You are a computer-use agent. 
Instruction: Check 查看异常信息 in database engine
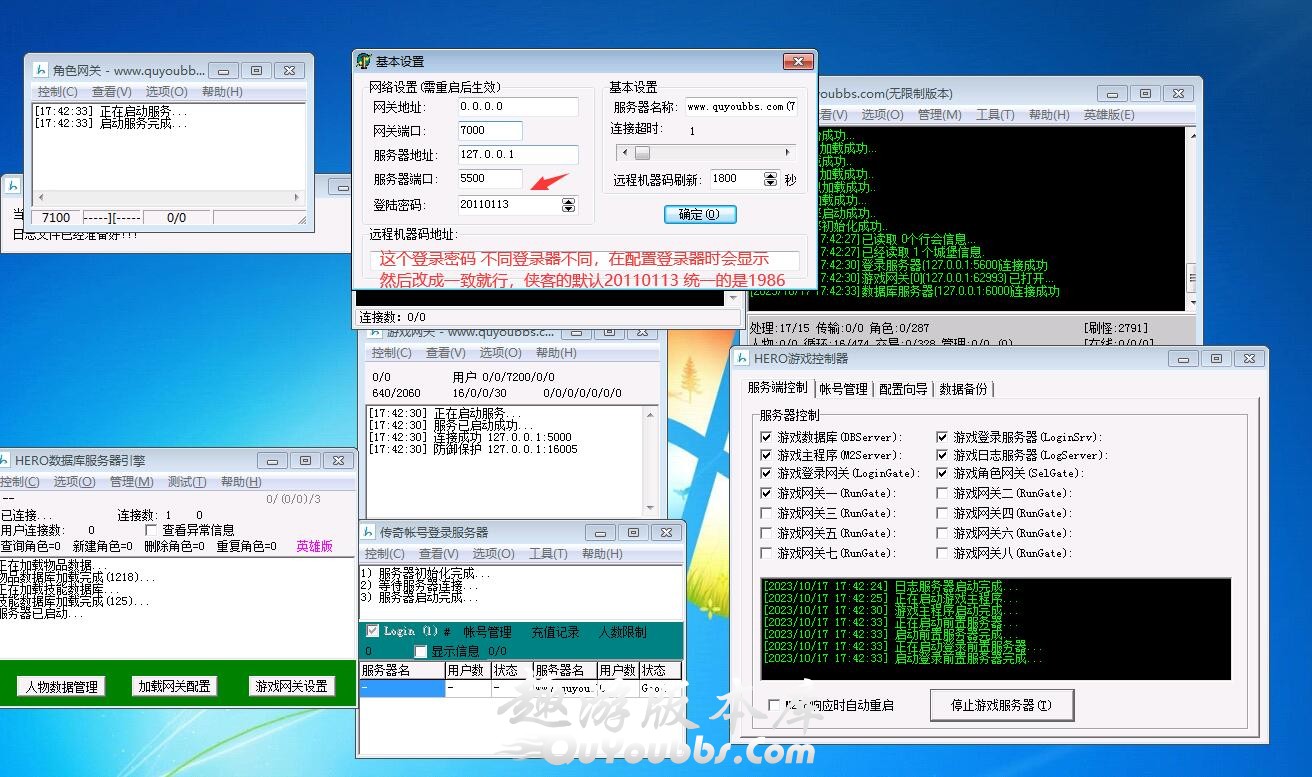pos(151,530)
